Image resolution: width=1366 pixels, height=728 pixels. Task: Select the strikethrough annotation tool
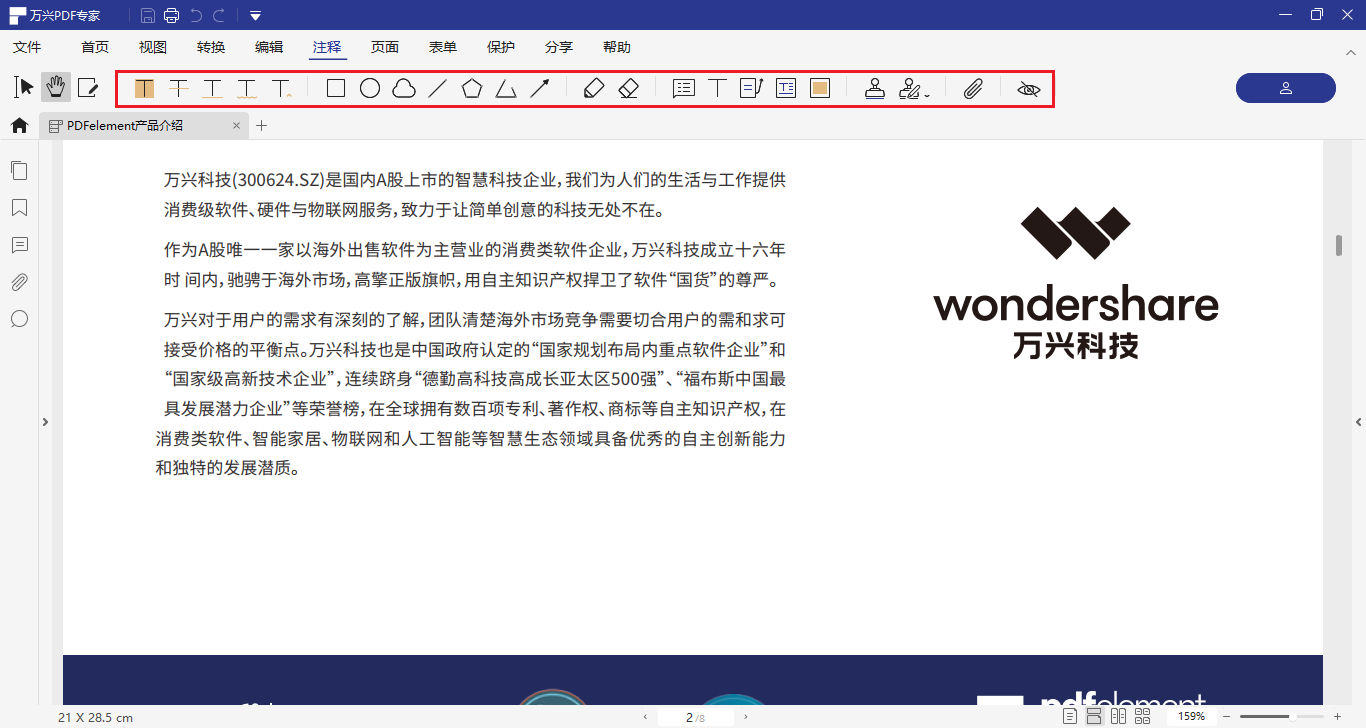point(179,88)
